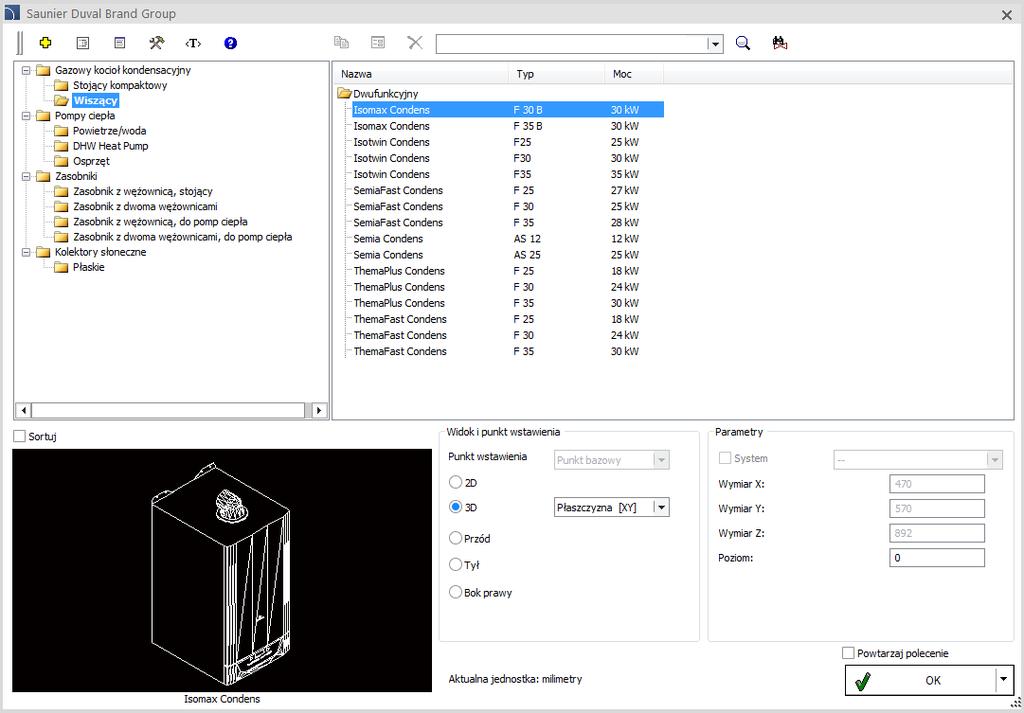Collapse the Pompy ciepła tree node
Screen dimensions: 1024x713
(x=26, y=116)
